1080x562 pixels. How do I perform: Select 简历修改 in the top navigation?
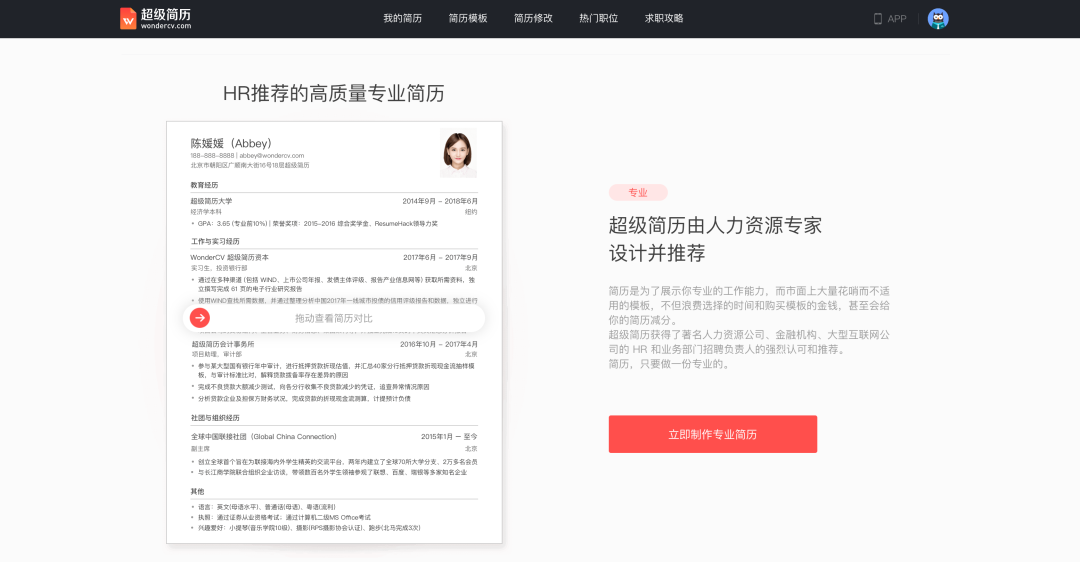click(x=533, y=18)
